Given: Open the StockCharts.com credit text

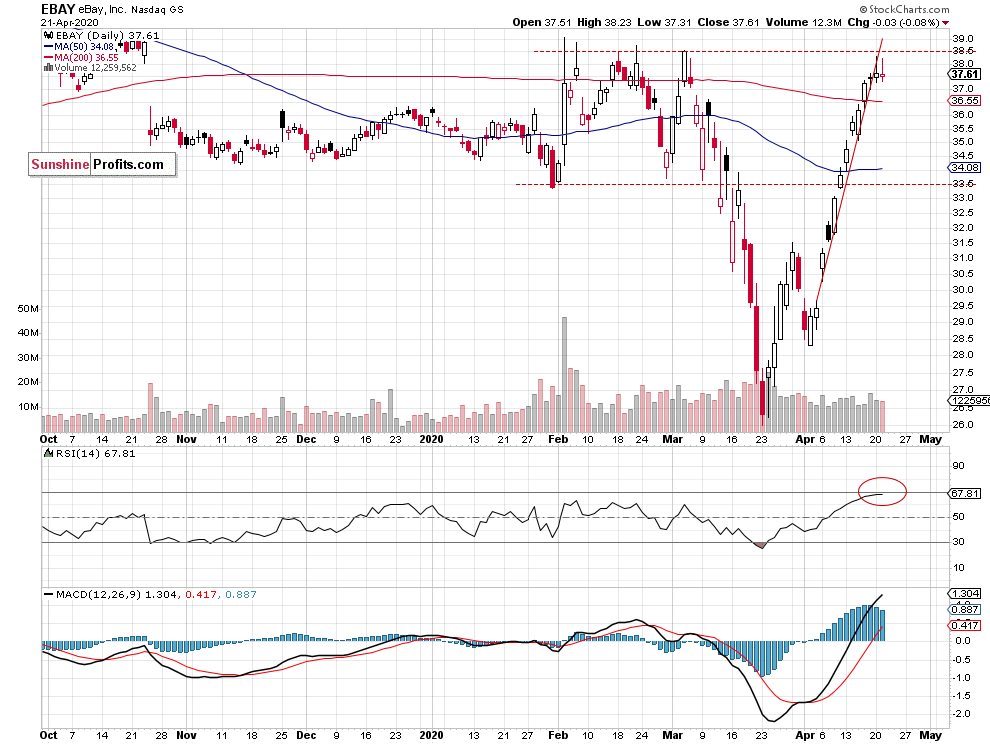Looking at the screenshot, I should coord(904,9).
